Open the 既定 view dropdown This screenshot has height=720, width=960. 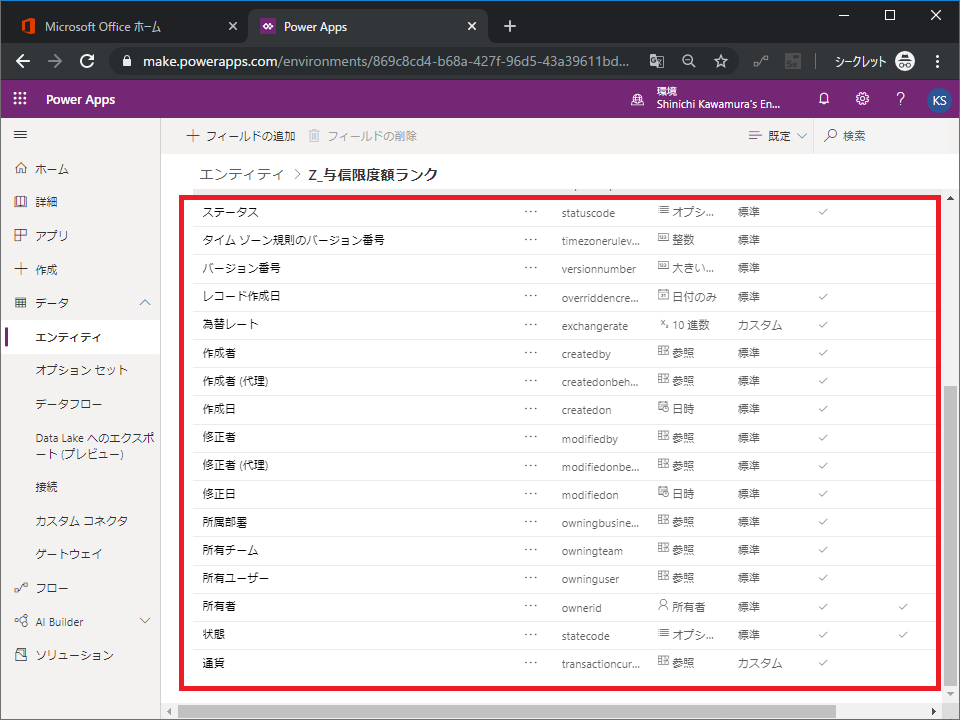778,136
